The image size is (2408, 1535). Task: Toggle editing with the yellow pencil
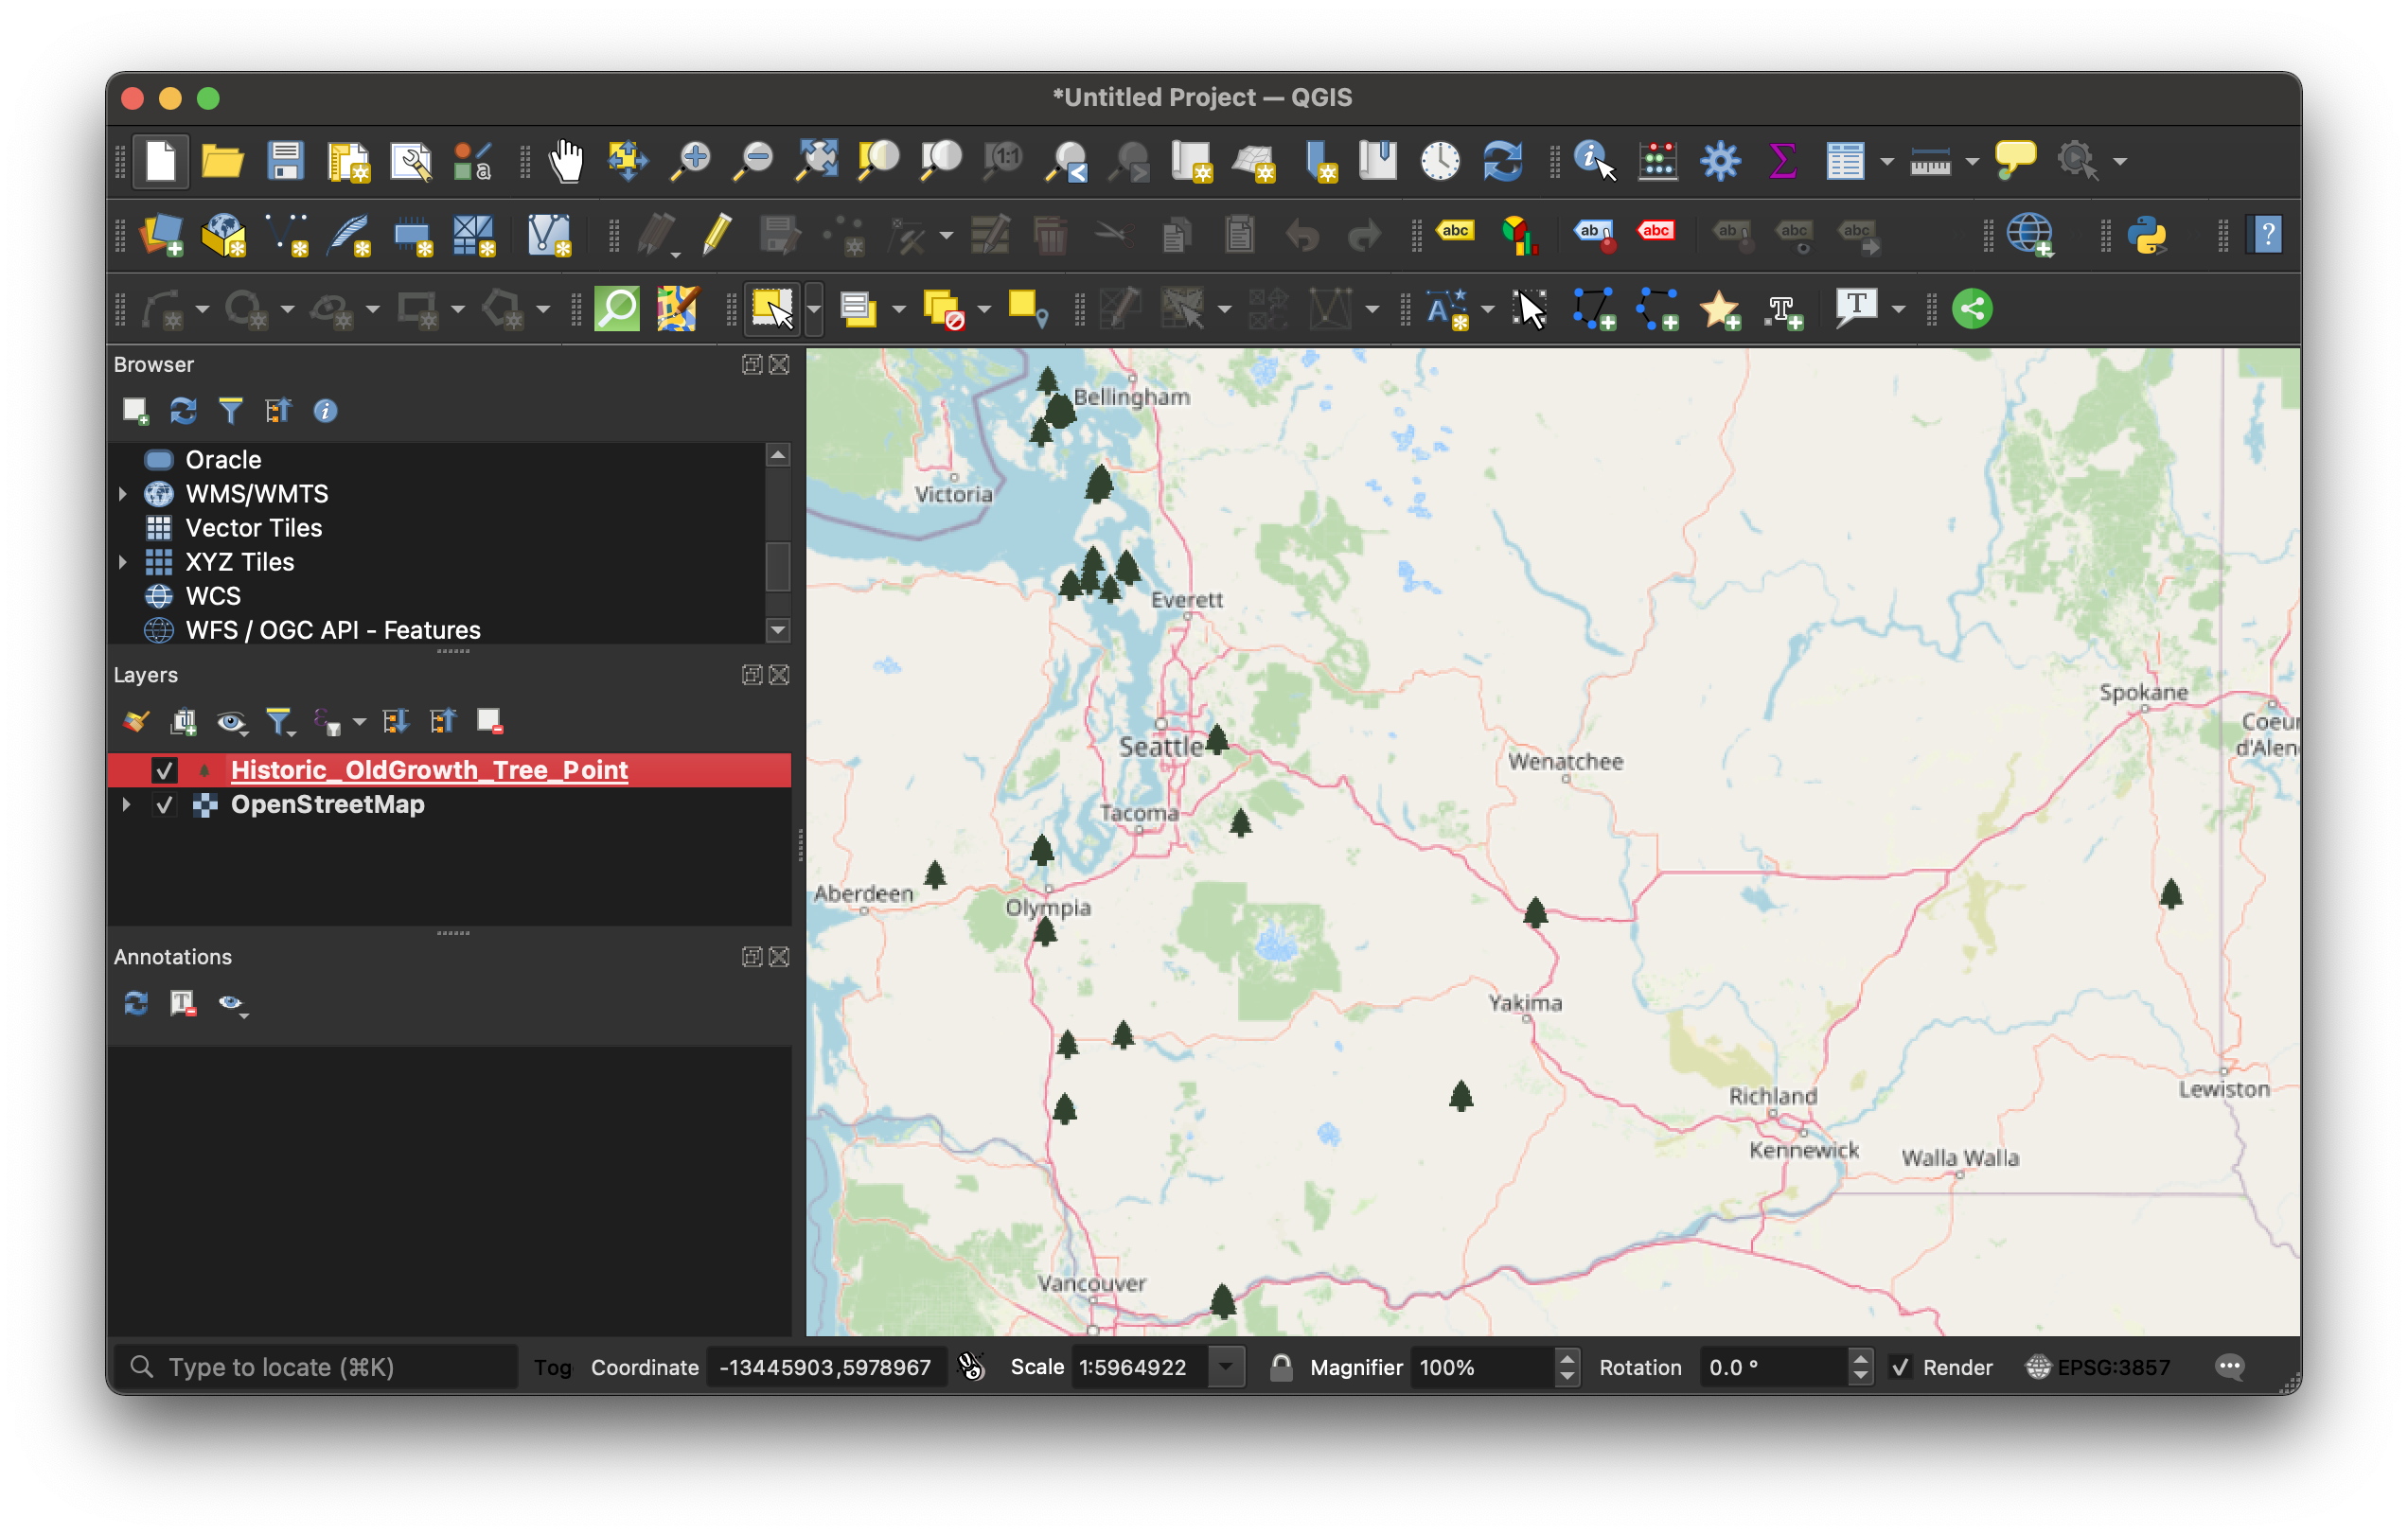716,236
